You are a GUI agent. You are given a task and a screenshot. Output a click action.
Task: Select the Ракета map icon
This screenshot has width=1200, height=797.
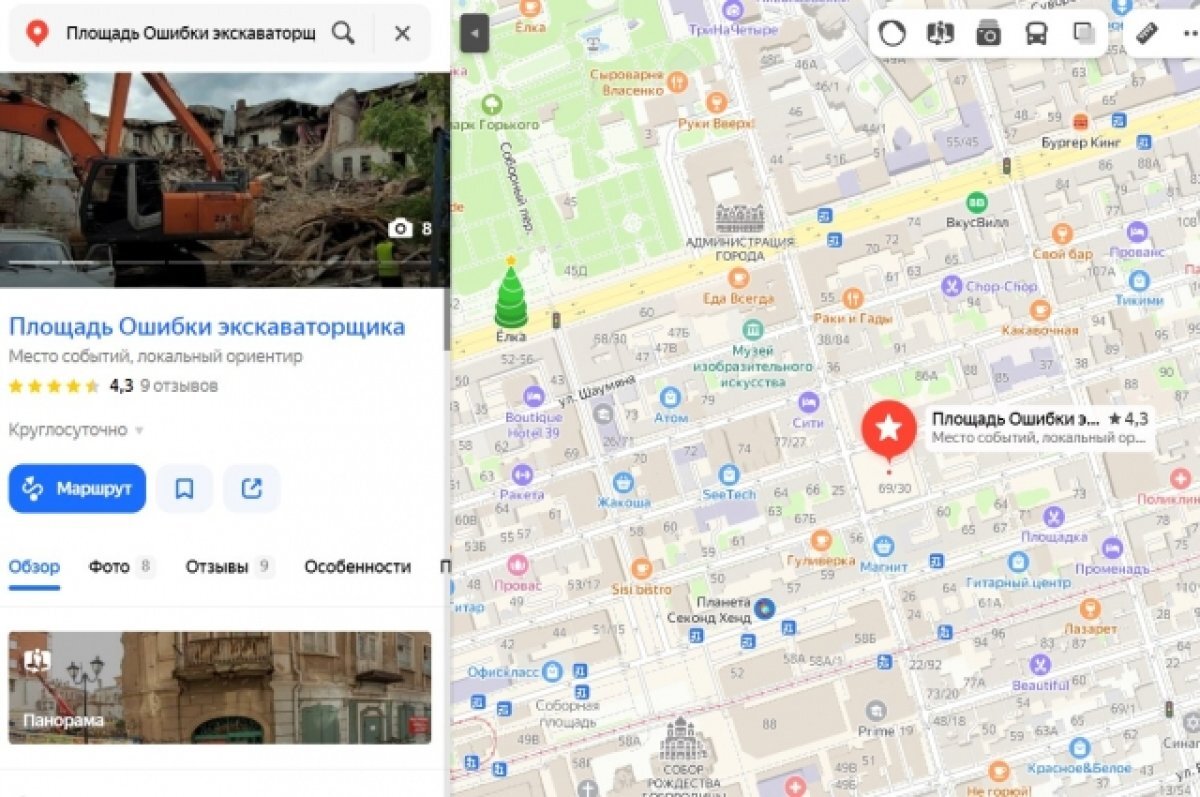pyautogui.click(x=521, y=474)
